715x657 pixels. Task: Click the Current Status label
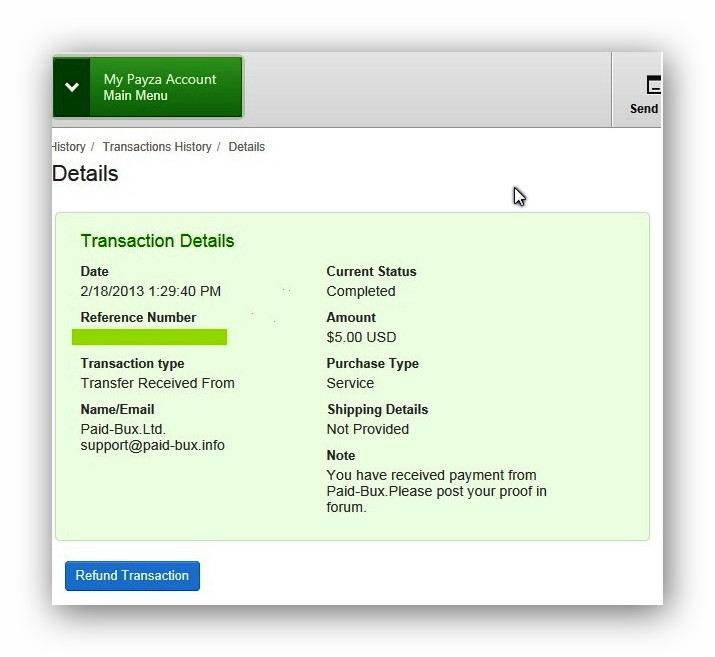tap(371, 271)
